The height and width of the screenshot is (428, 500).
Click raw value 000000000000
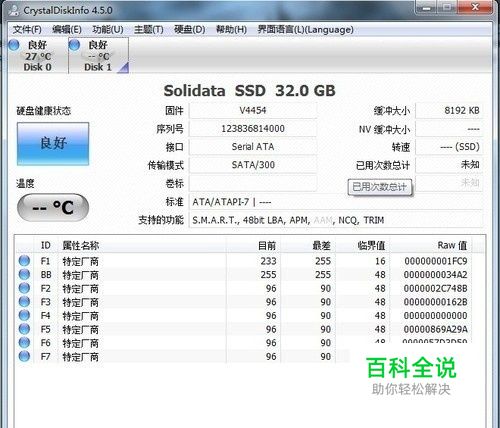click(436, 316)
